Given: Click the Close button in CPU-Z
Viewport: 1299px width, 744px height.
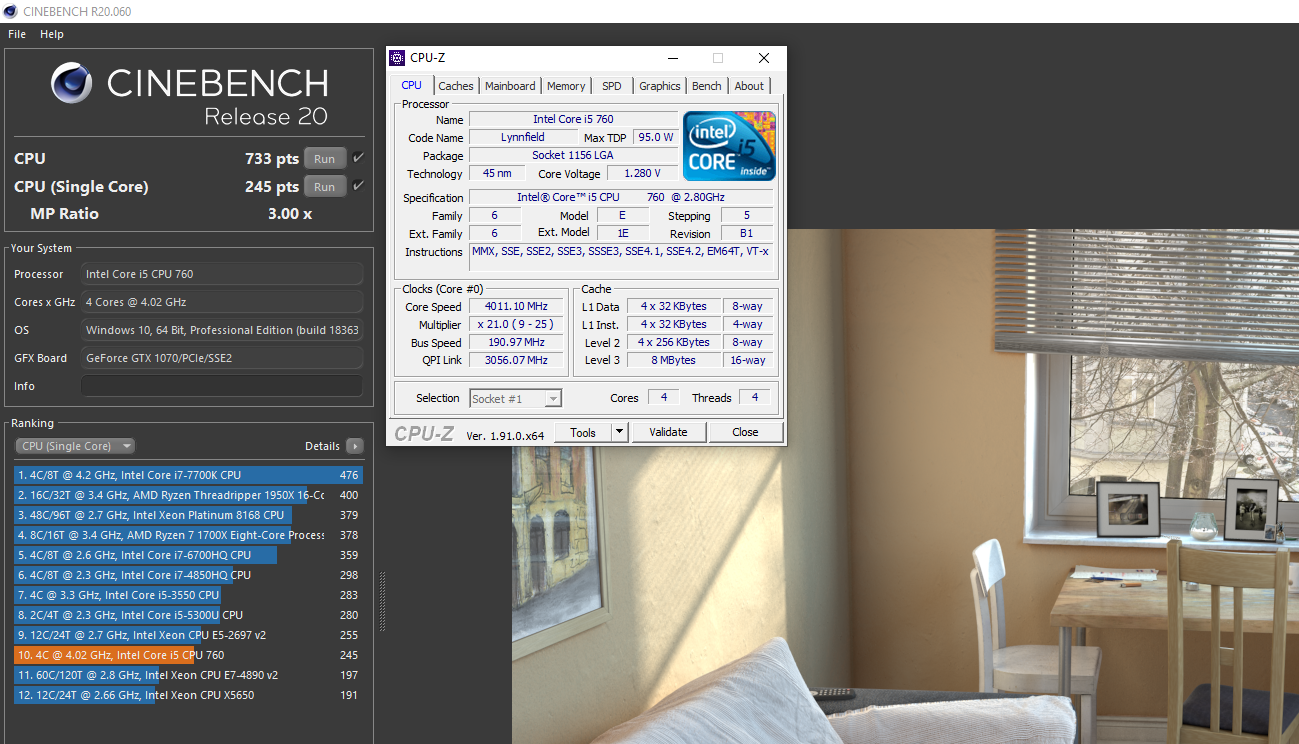Looking at the screenshot, I should click(745, 432).
